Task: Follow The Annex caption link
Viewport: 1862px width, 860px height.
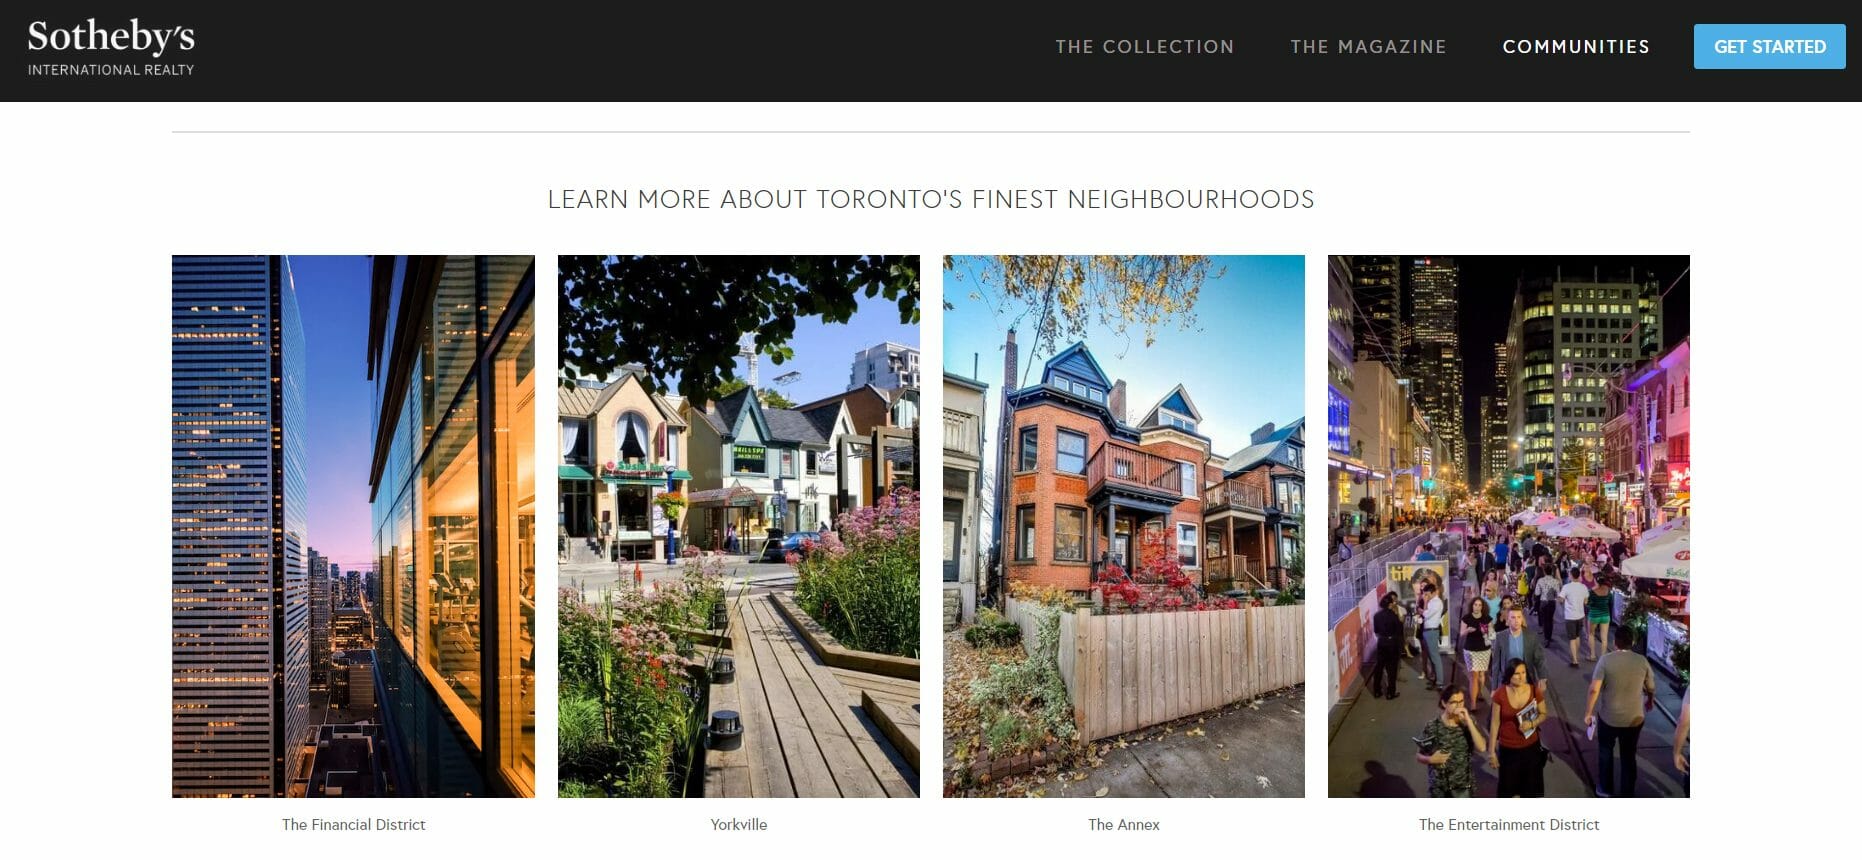Action: tap(1124, 825)
